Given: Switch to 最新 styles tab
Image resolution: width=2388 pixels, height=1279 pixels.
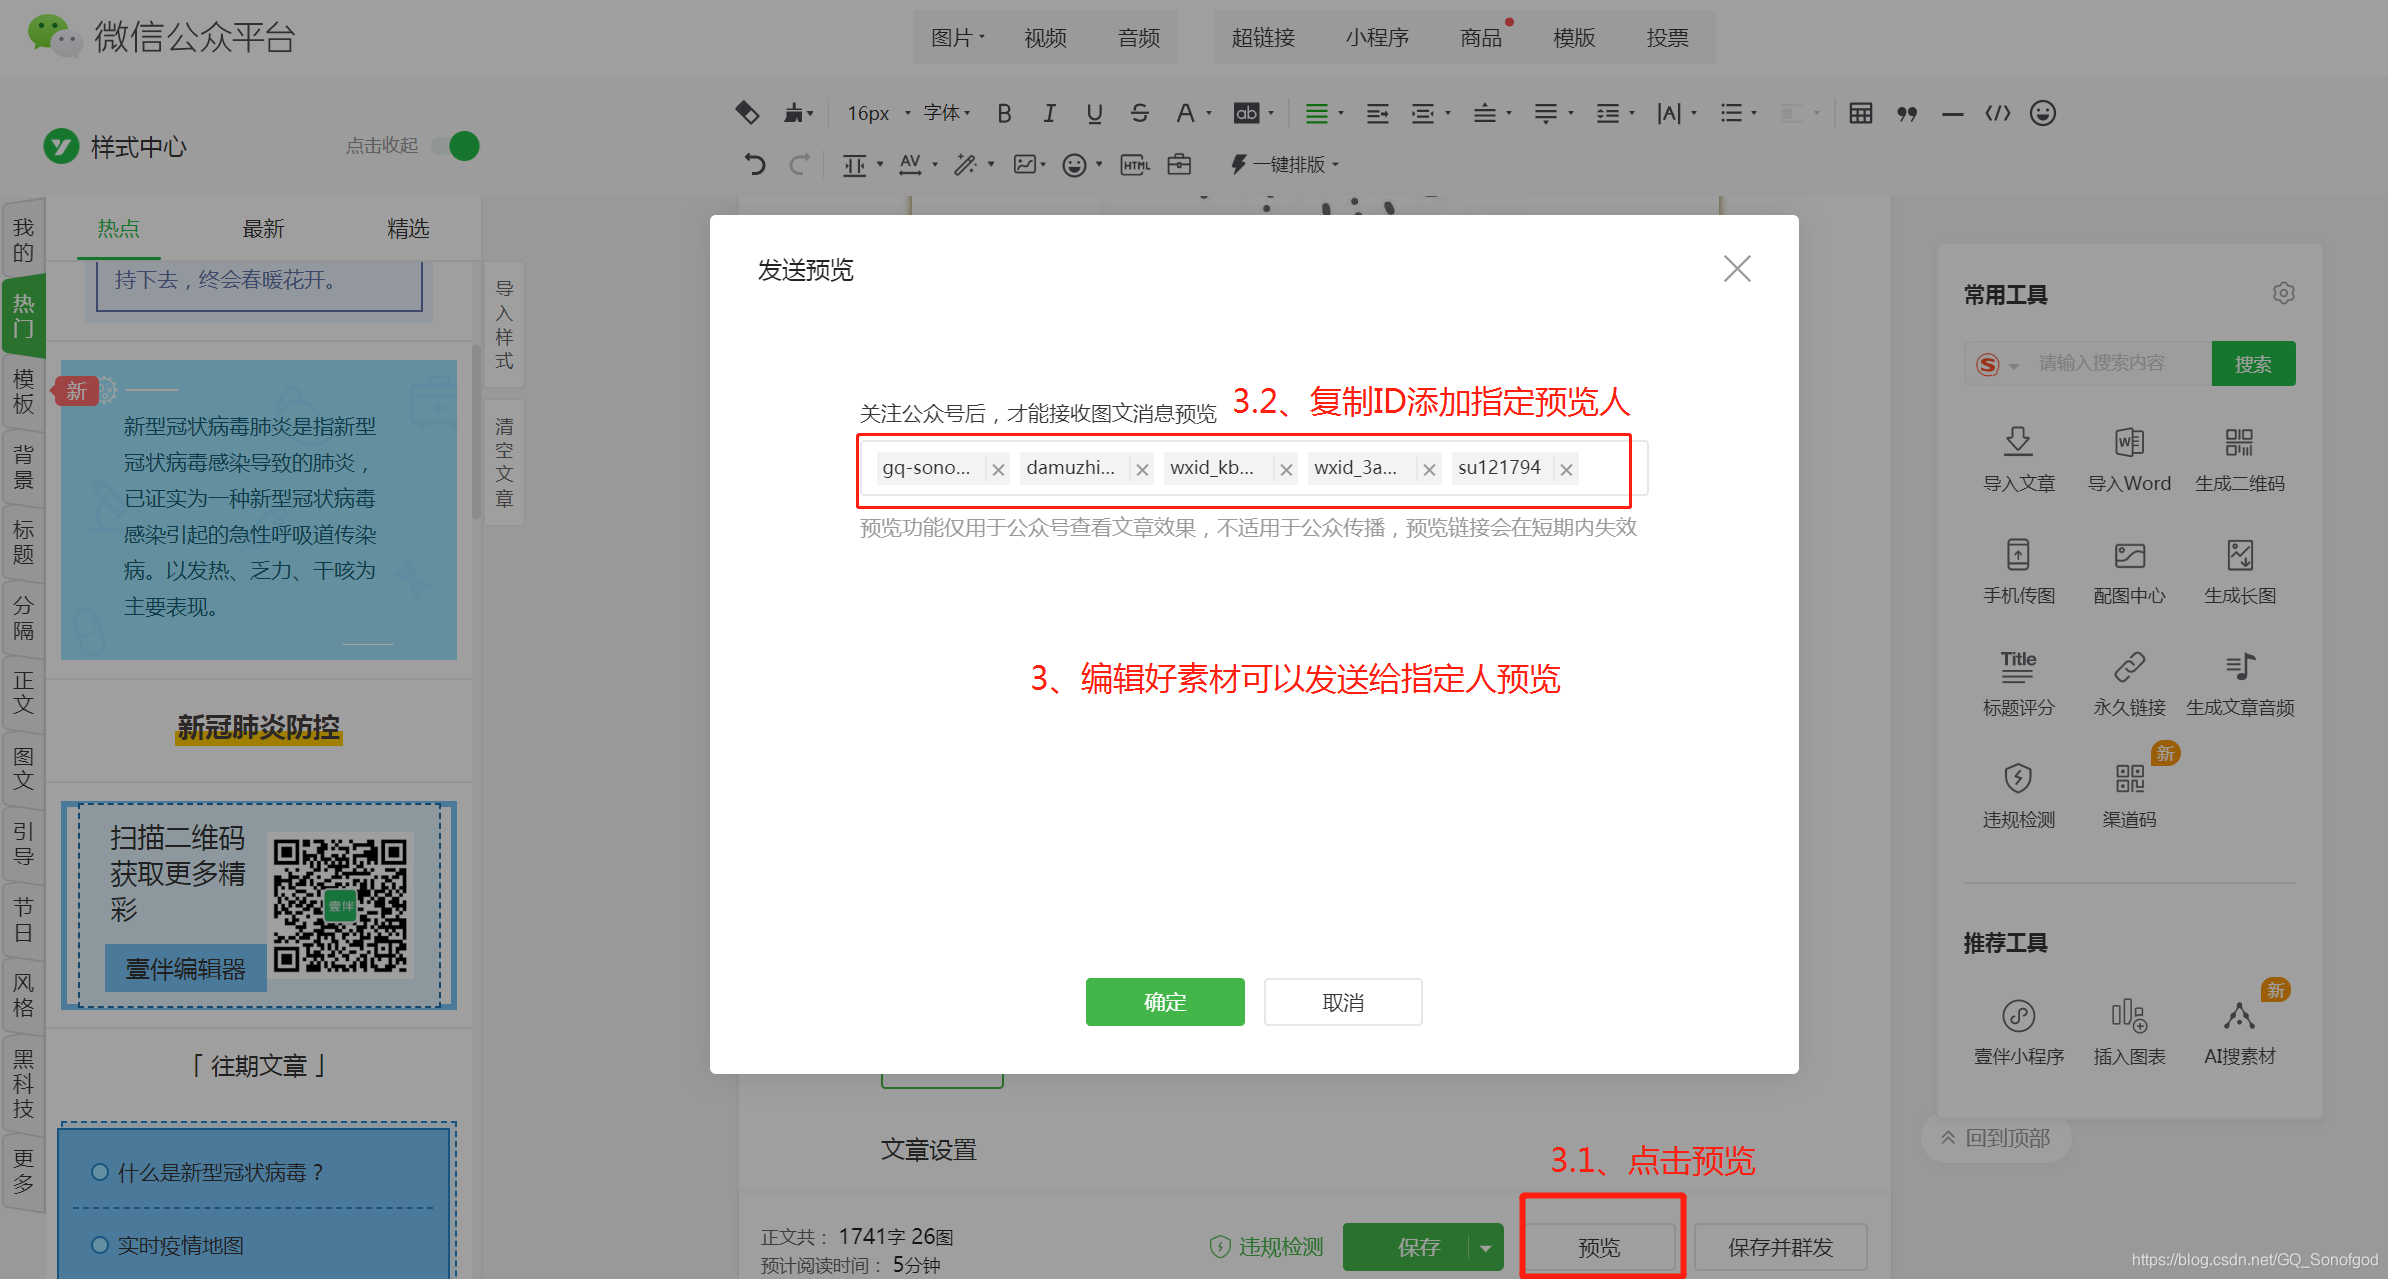Looking at the screenshot, I should 263,229.
